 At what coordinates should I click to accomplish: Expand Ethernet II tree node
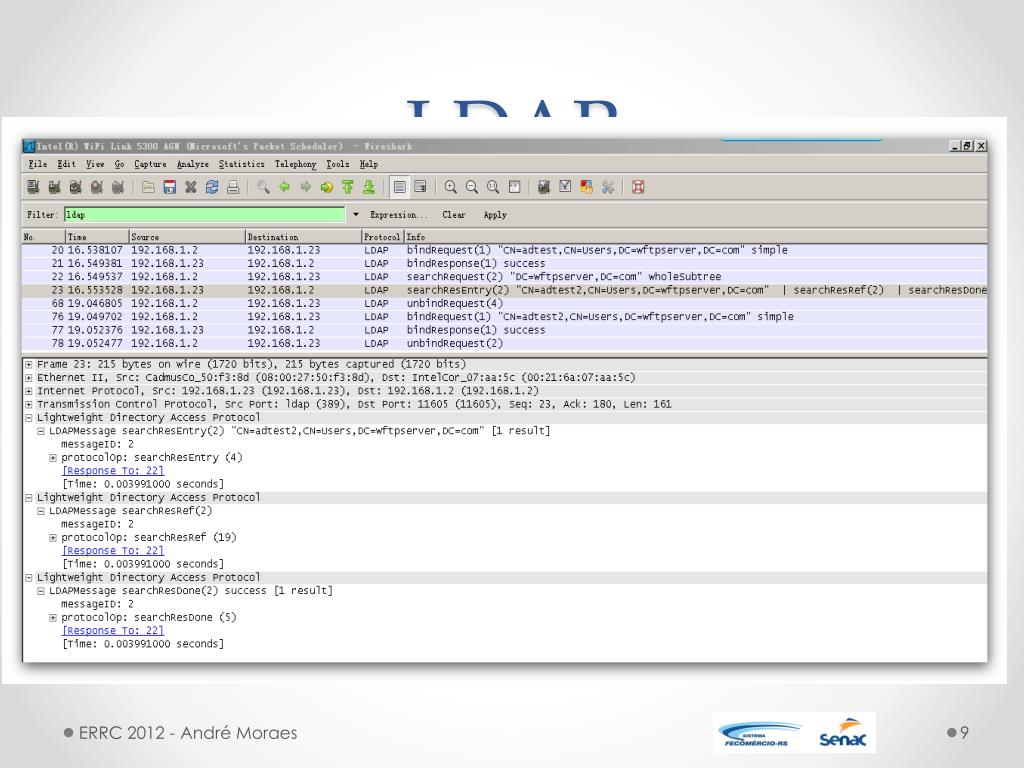click(x=29, y=377)
